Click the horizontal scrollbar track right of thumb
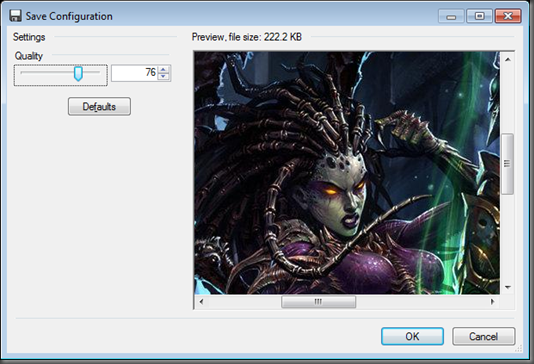The width and height of the screenshot is (534, 364). tap(421, 302)
